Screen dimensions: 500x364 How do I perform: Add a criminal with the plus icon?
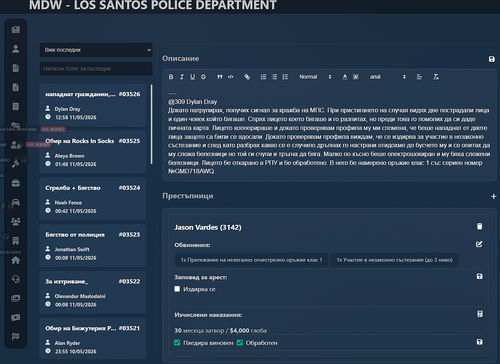(493, 197)
